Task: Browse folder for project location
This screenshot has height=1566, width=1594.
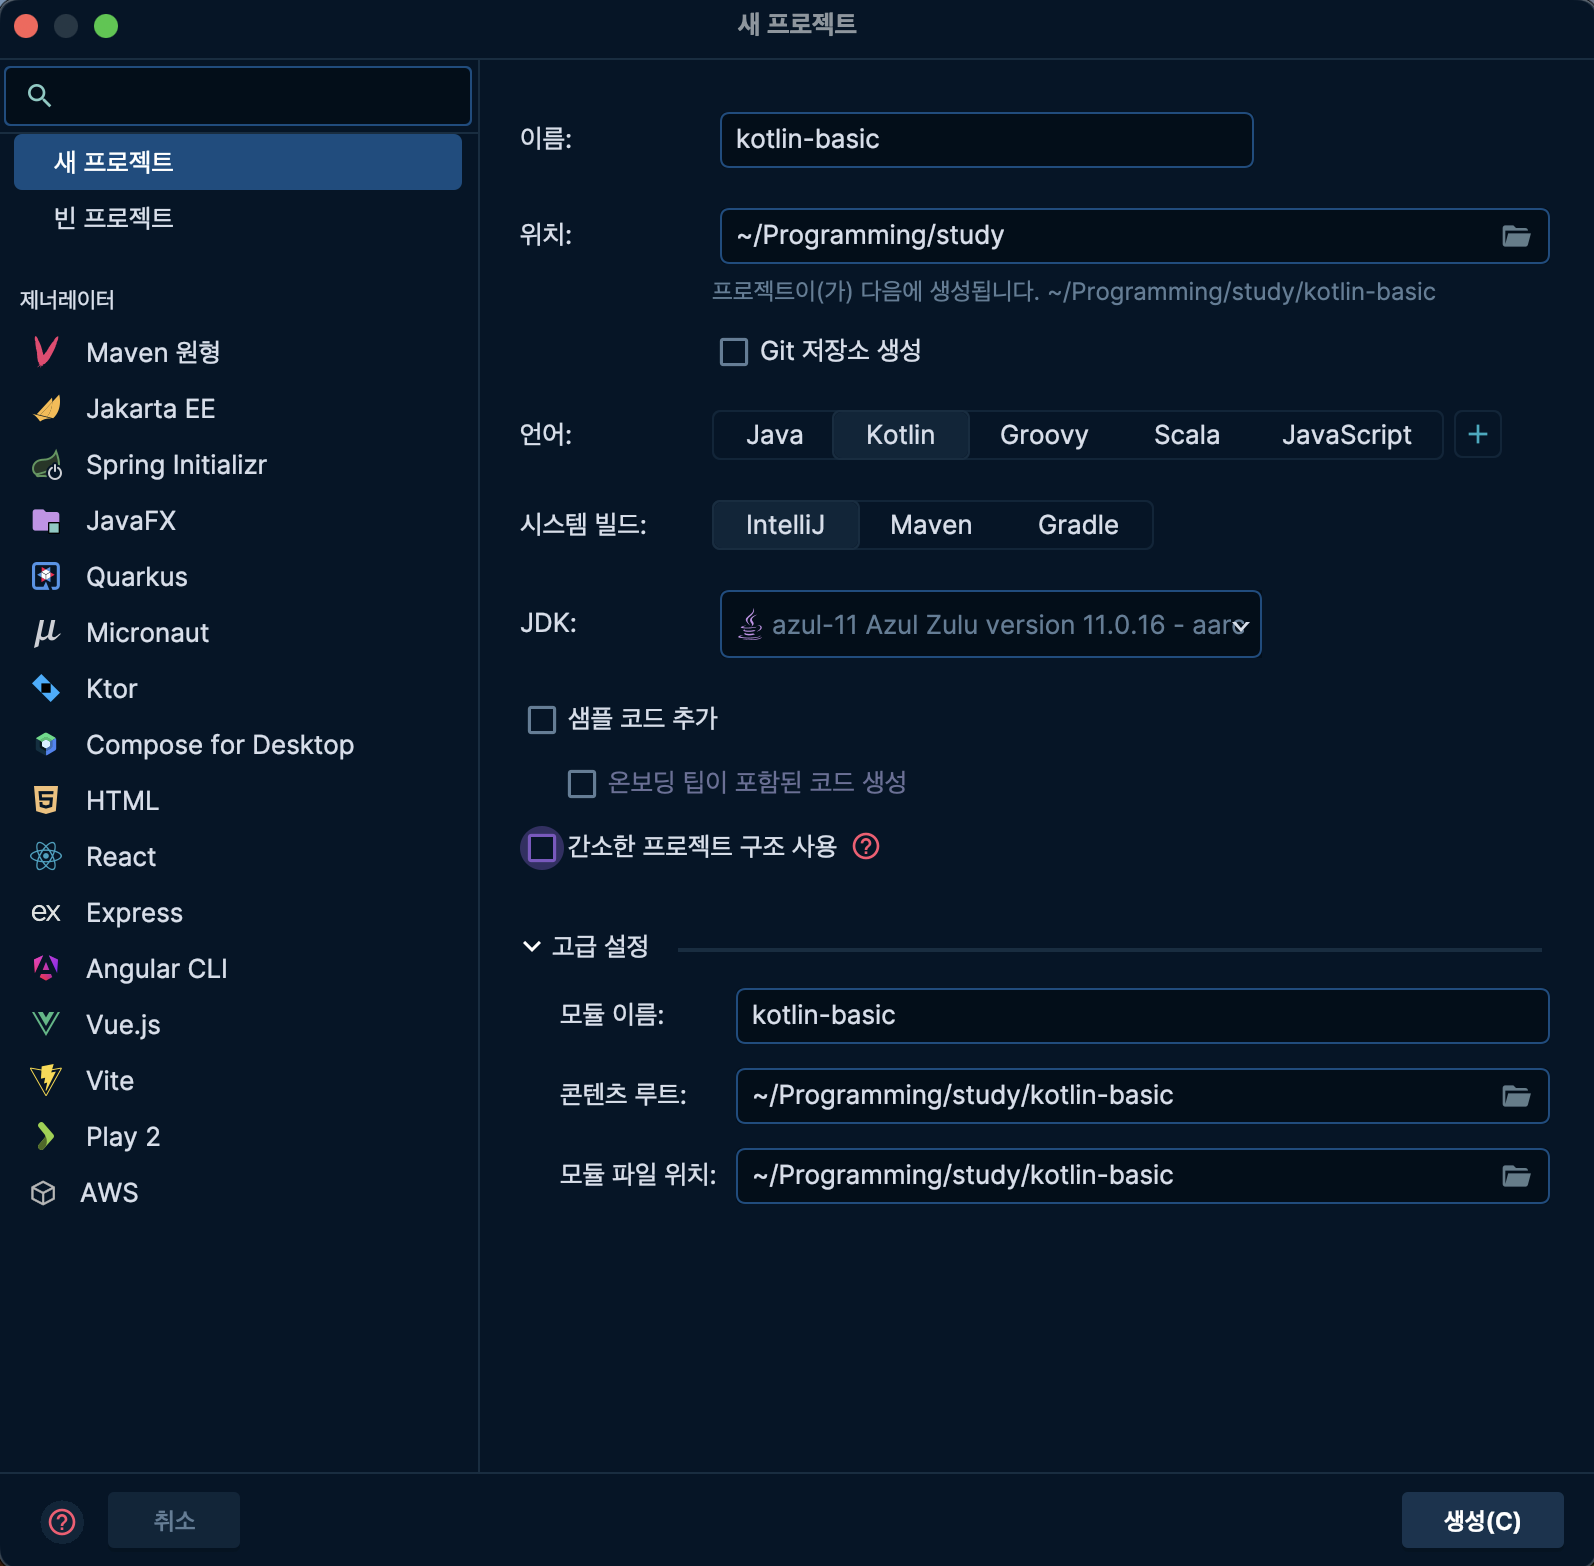Action: pyautogui.click(x=1516, y=236)
